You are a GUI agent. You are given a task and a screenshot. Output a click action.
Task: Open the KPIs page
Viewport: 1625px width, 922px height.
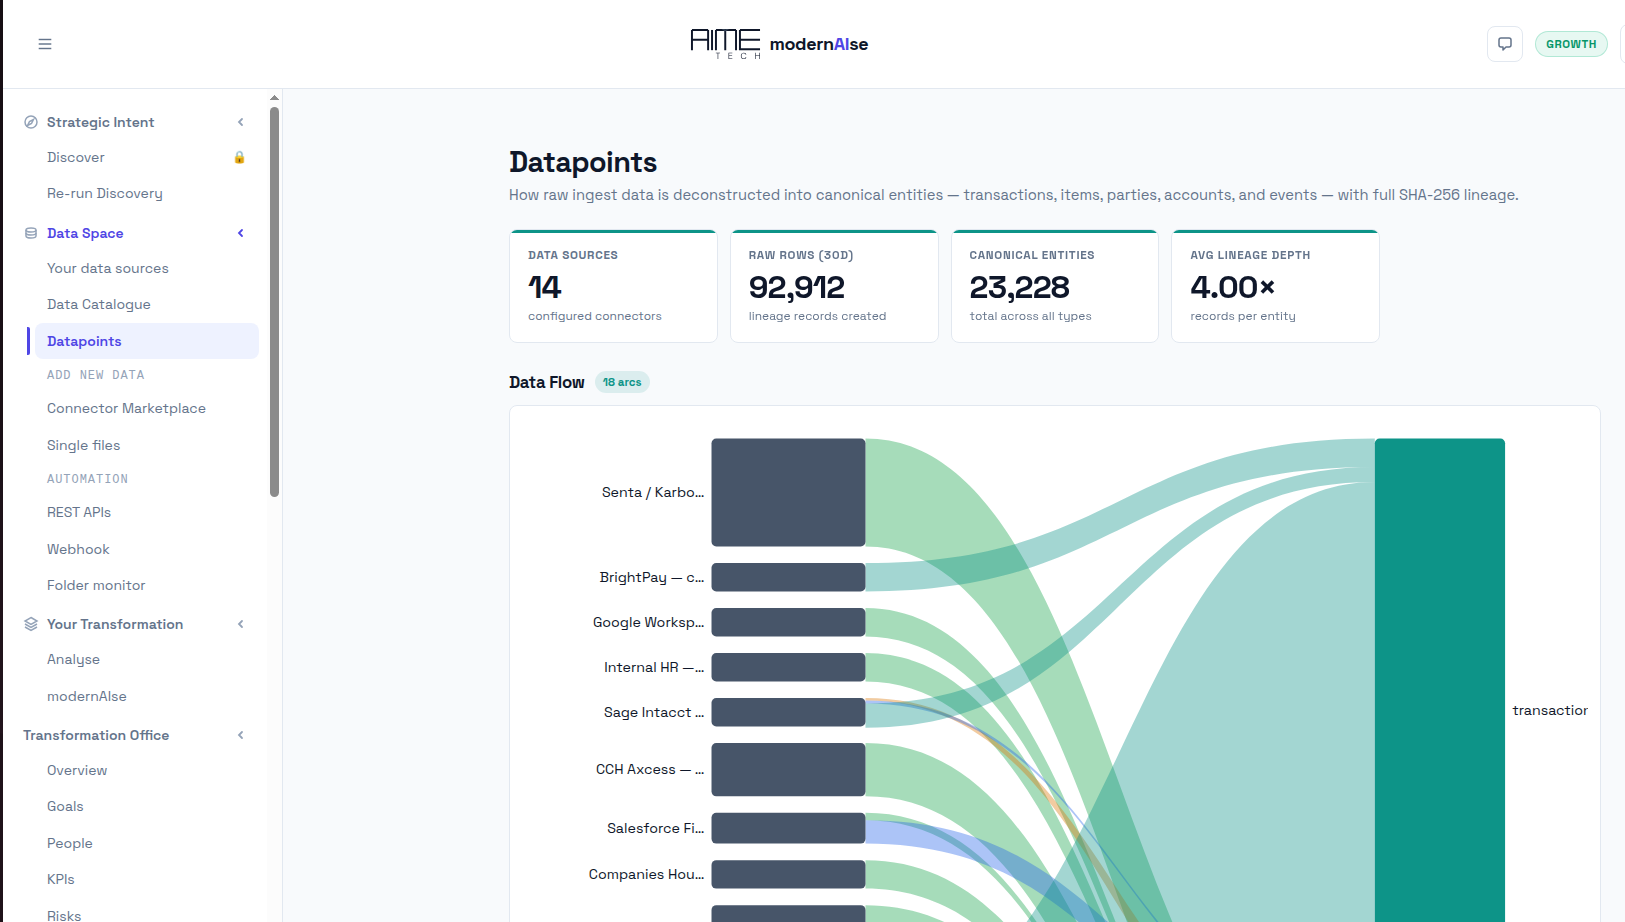click(x=61, y=879)
